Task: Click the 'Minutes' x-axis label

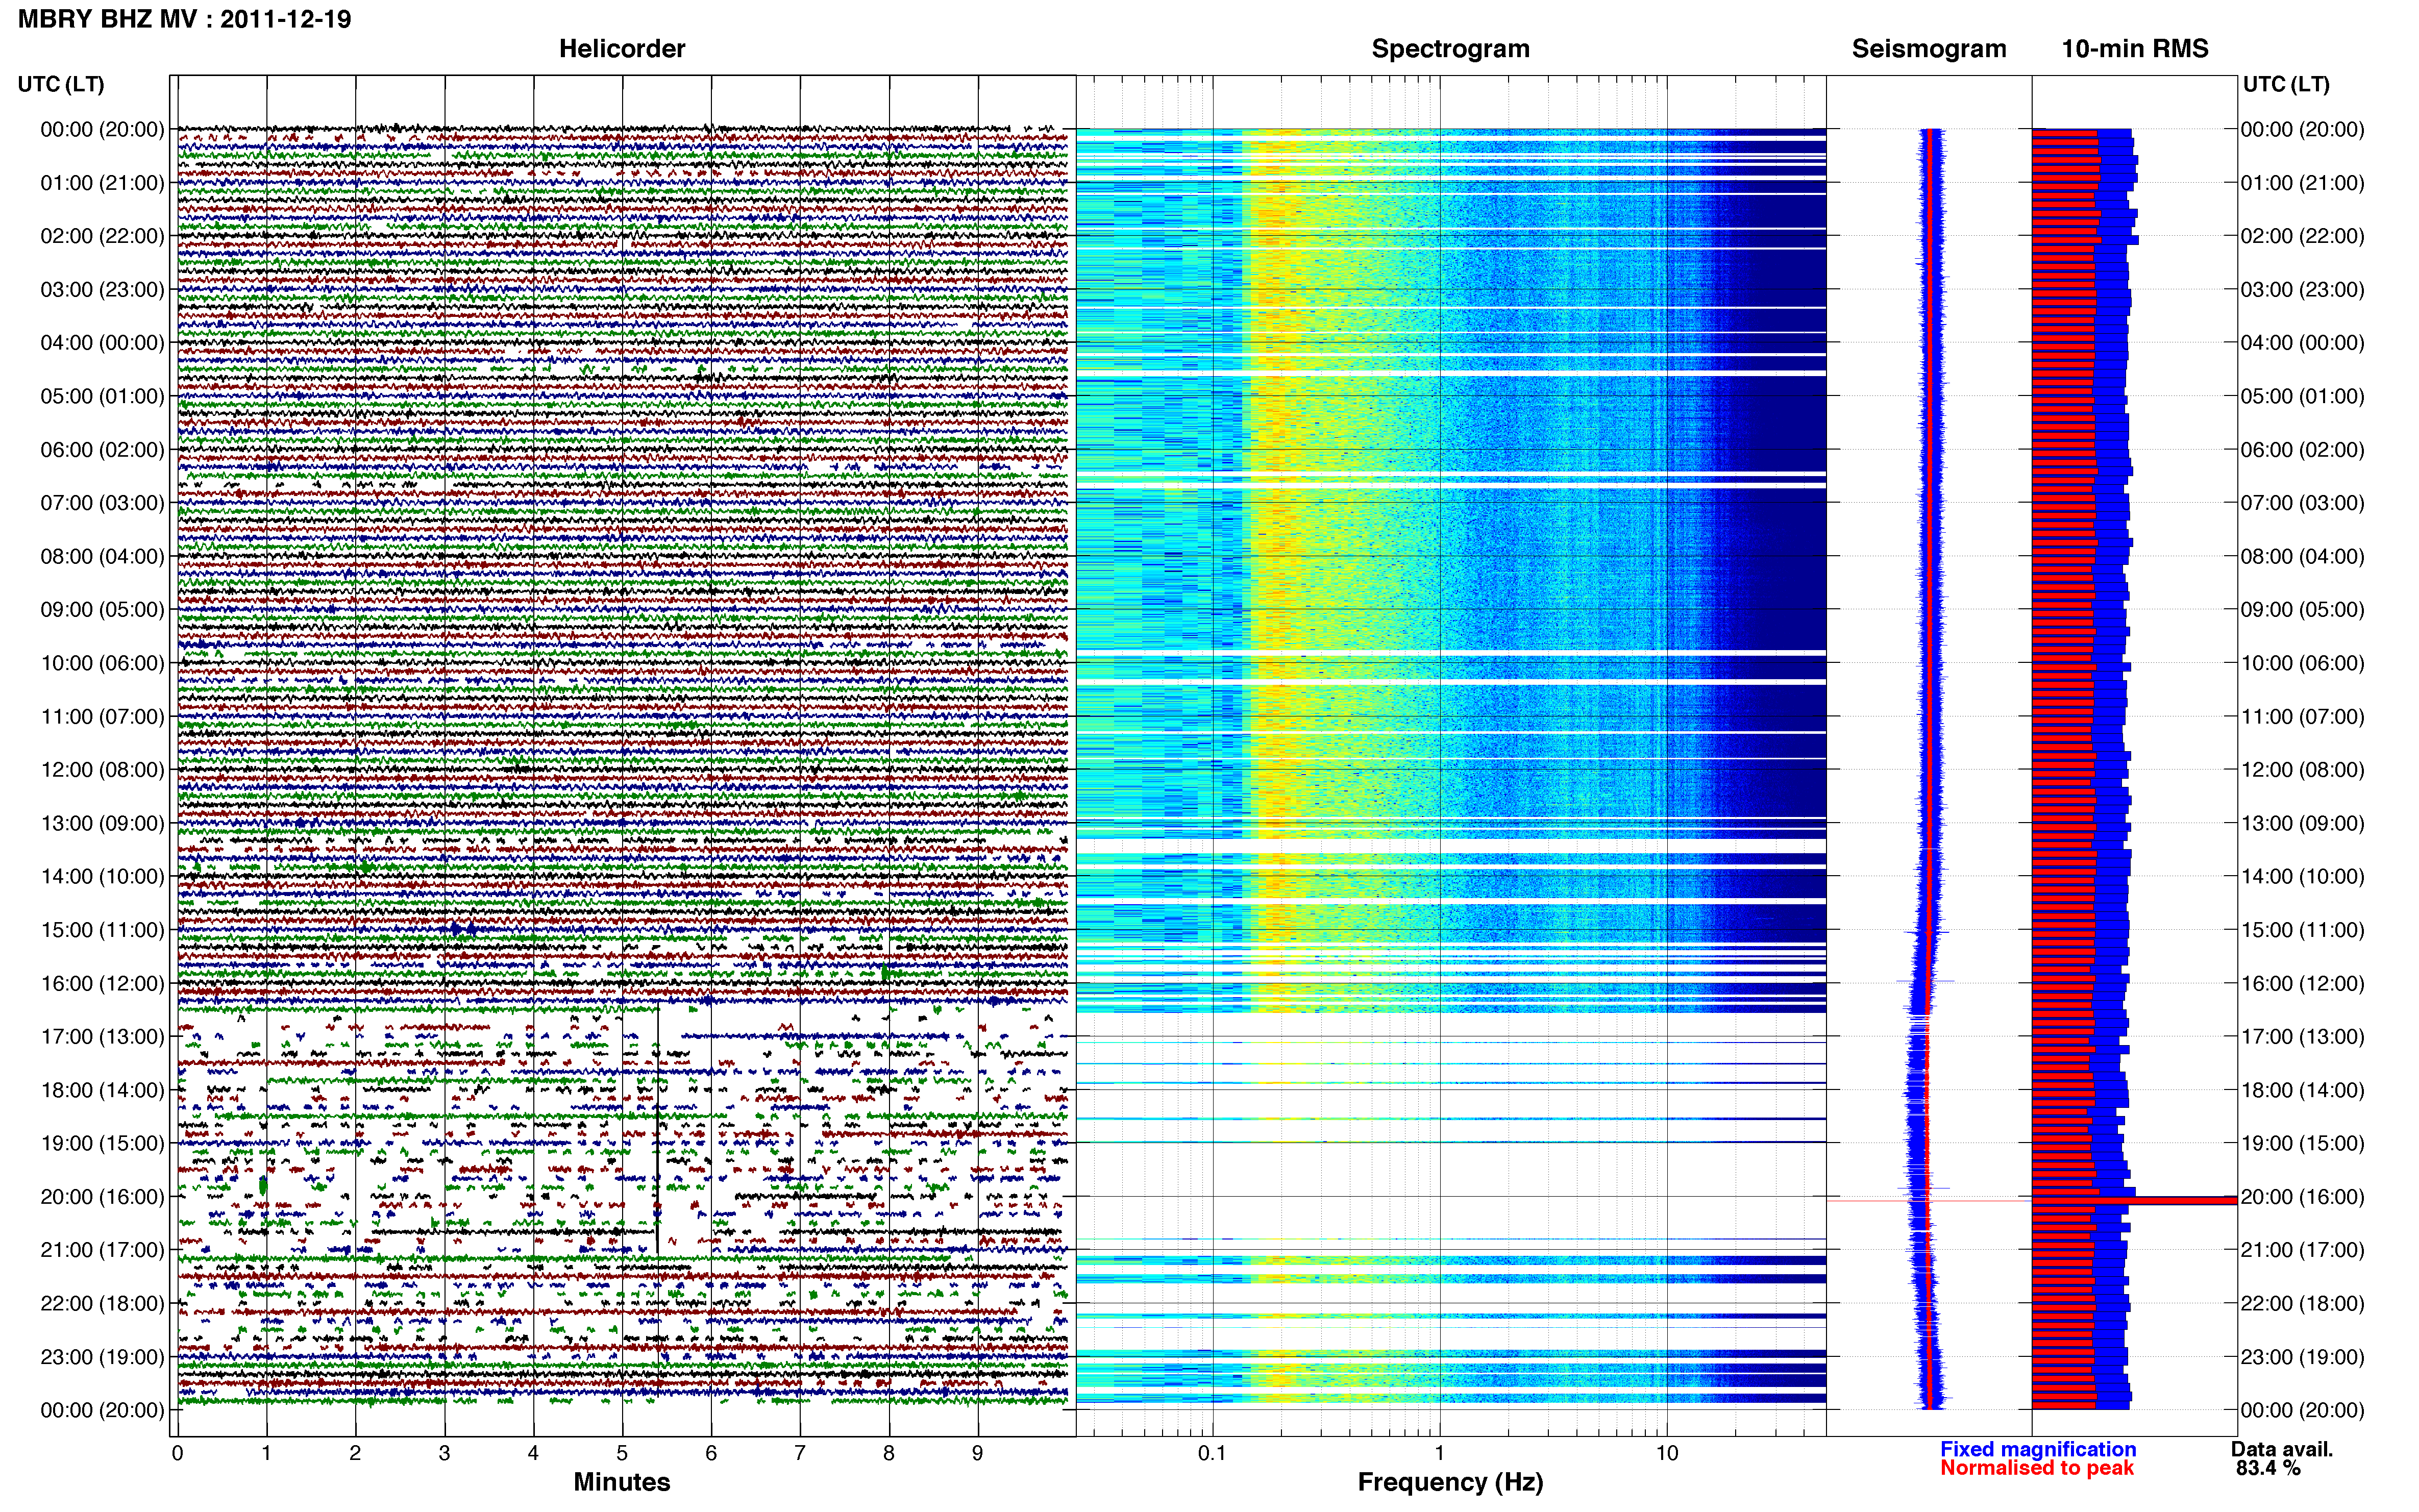Action: (622, 1482)
